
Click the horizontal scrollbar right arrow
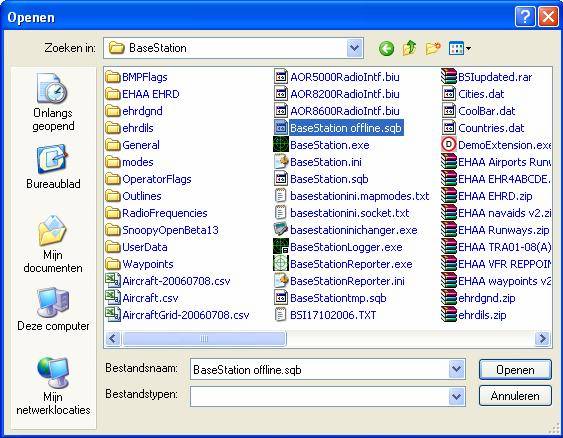(543, 339)
